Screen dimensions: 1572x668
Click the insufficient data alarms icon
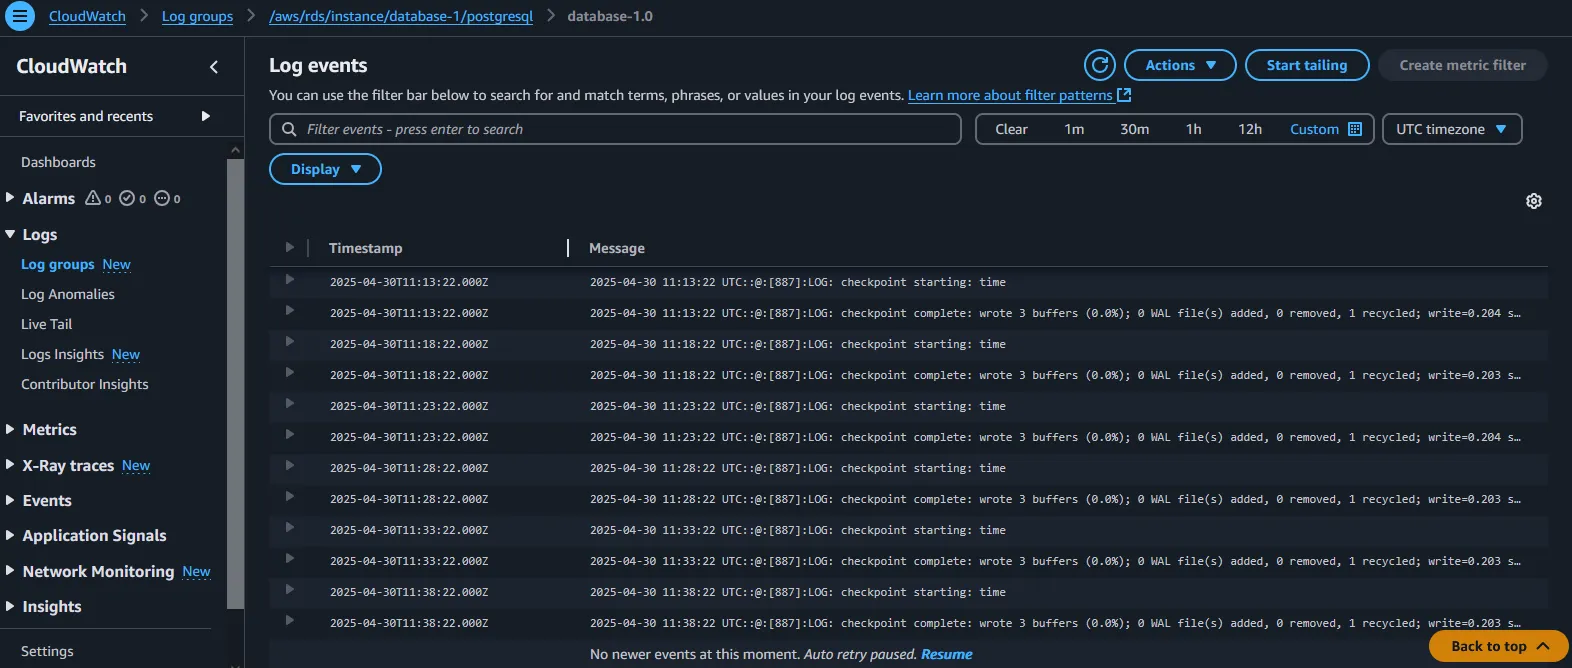point(162,198)
